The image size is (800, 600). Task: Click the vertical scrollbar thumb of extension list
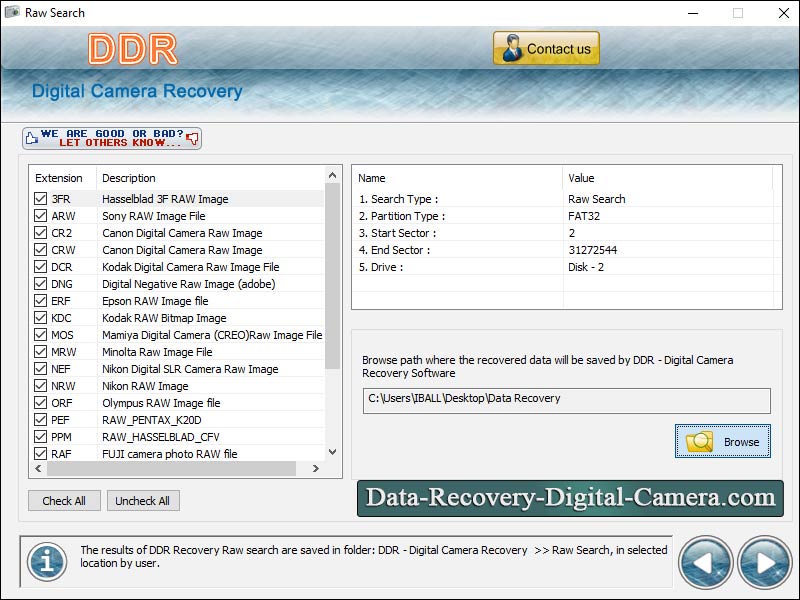333,276
